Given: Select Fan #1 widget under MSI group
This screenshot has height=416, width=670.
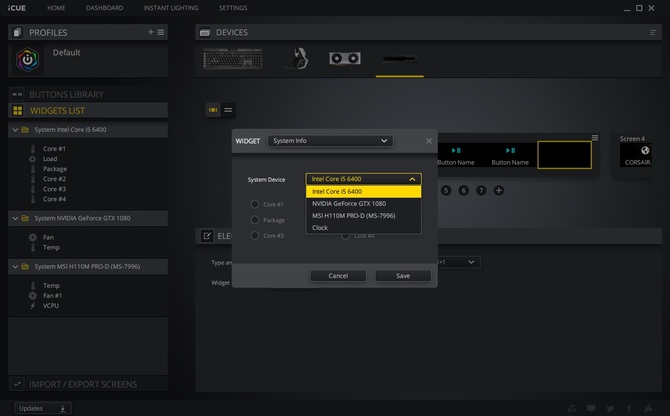Looking at the screenshot, I should (52, 296).
